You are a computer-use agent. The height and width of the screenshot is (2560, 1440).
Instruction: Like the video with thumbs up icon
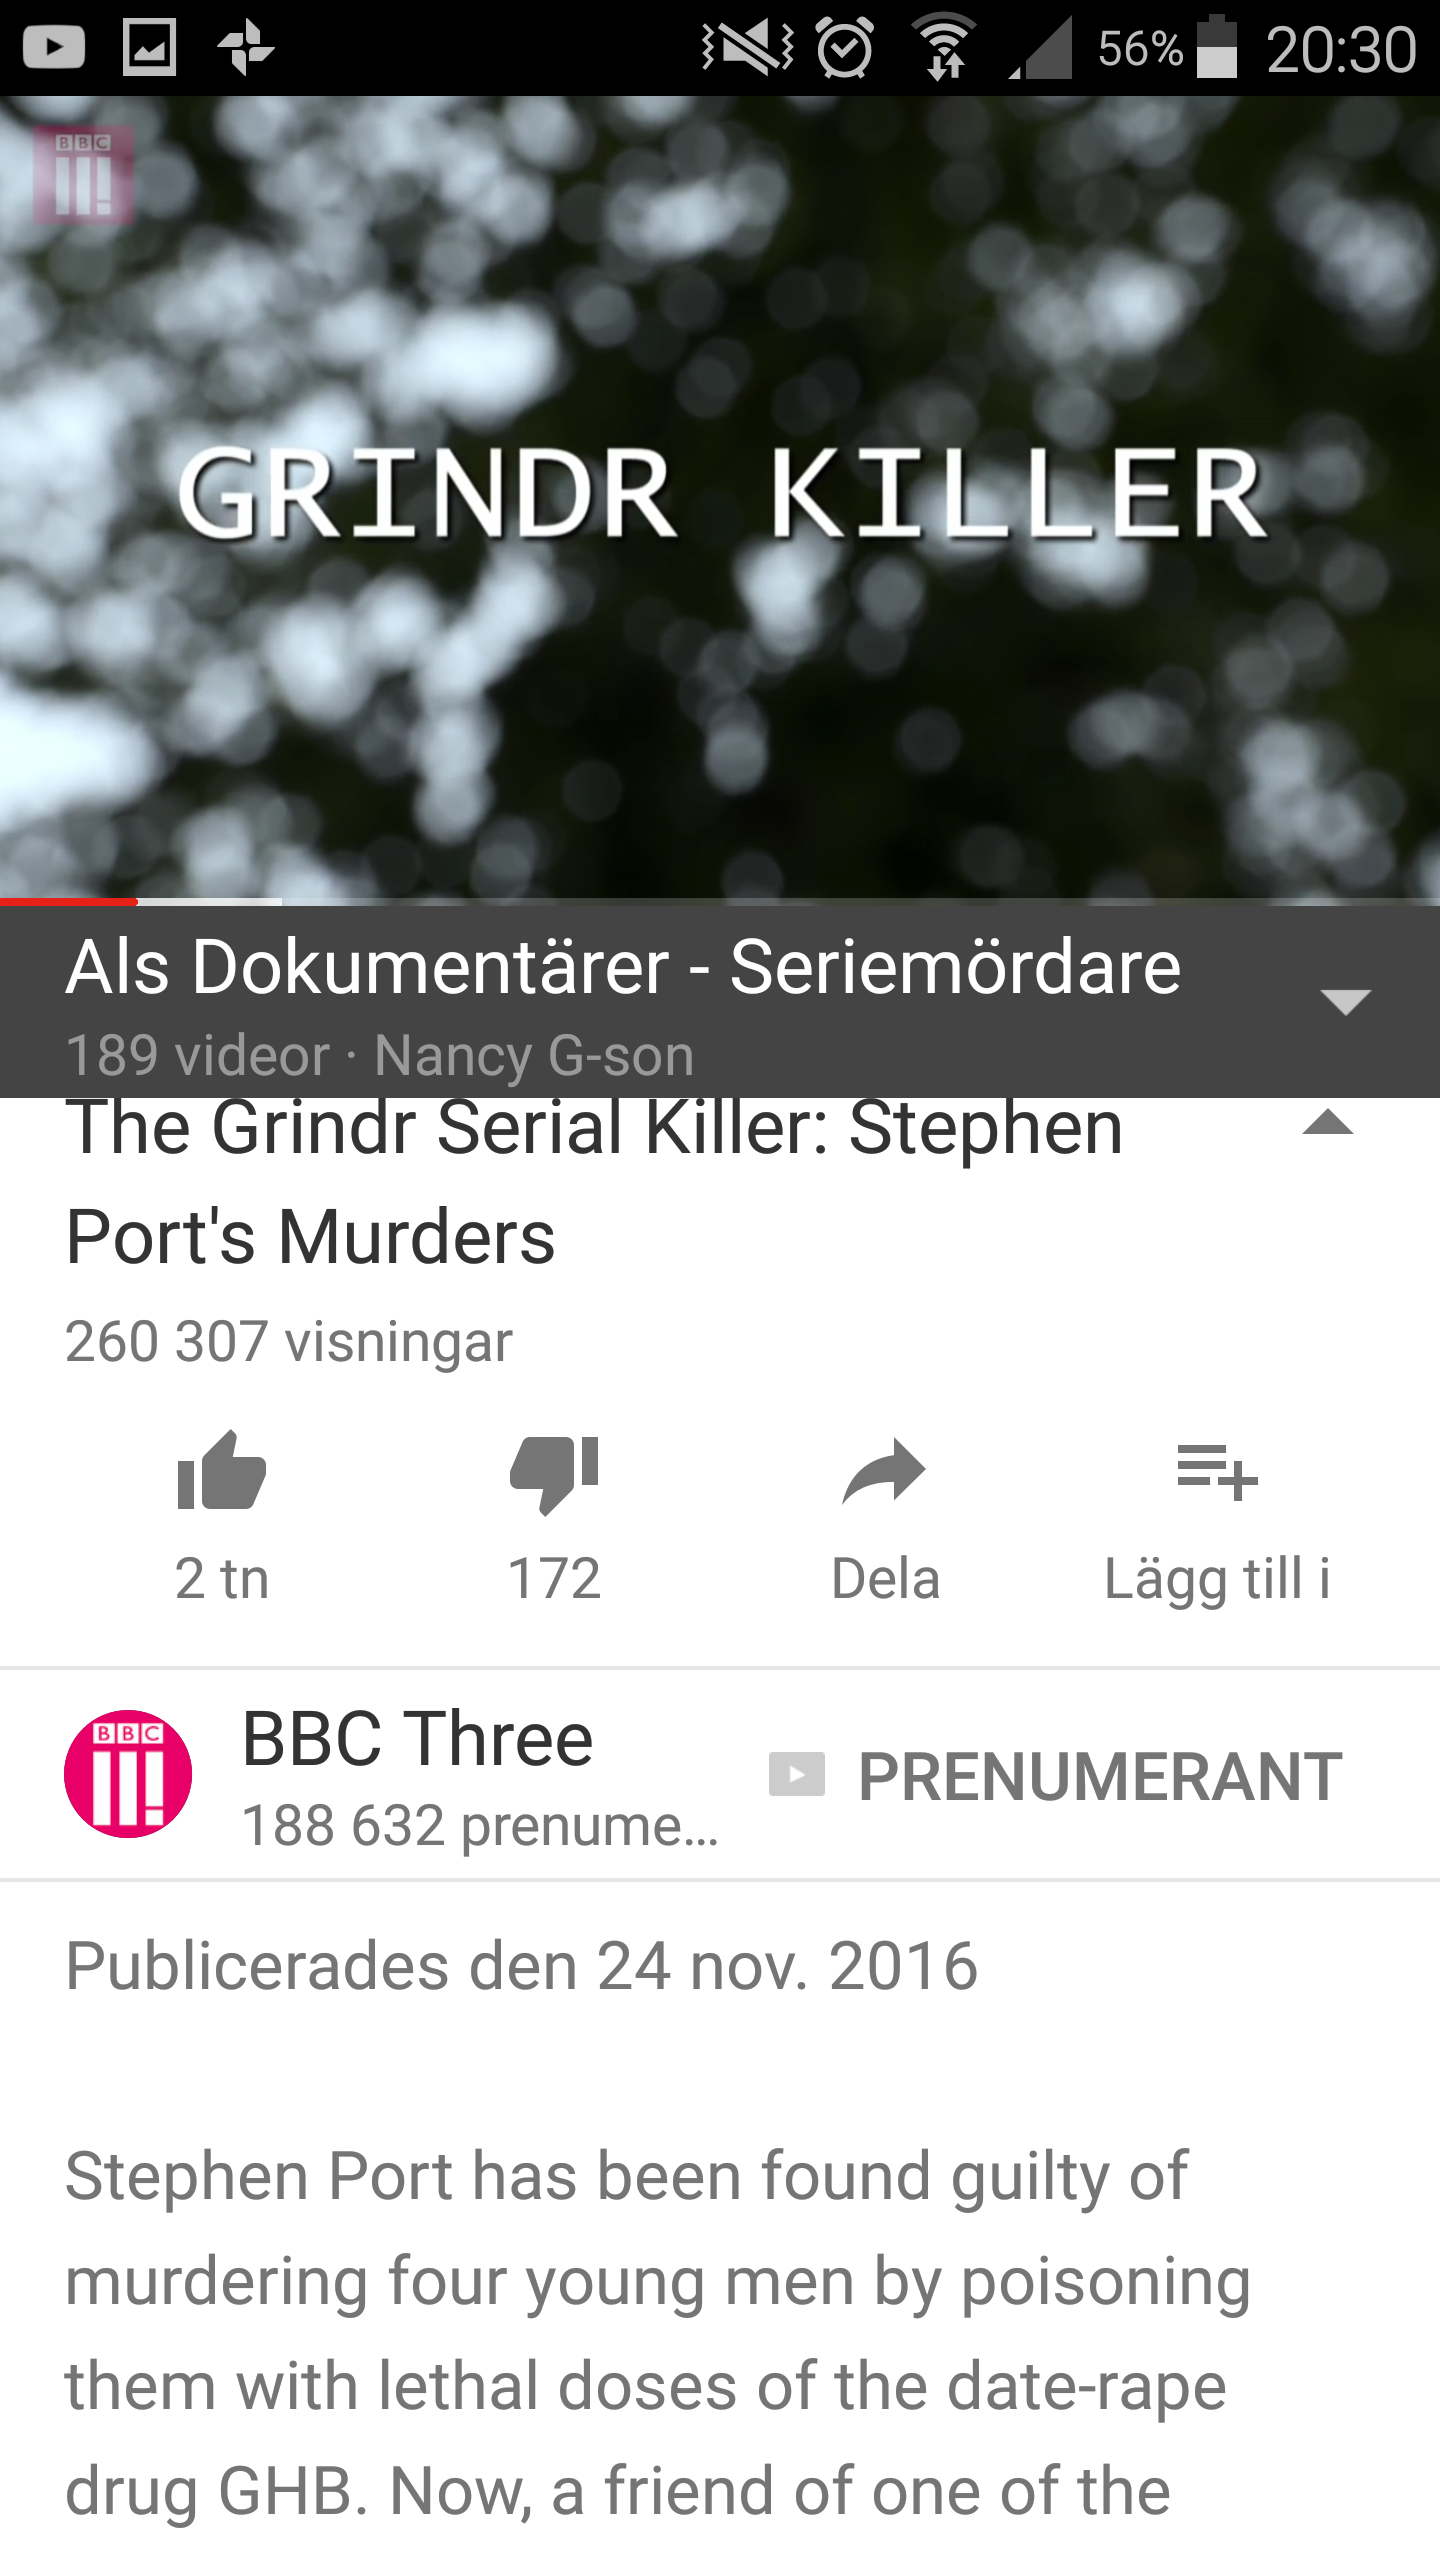point(221,1471)
